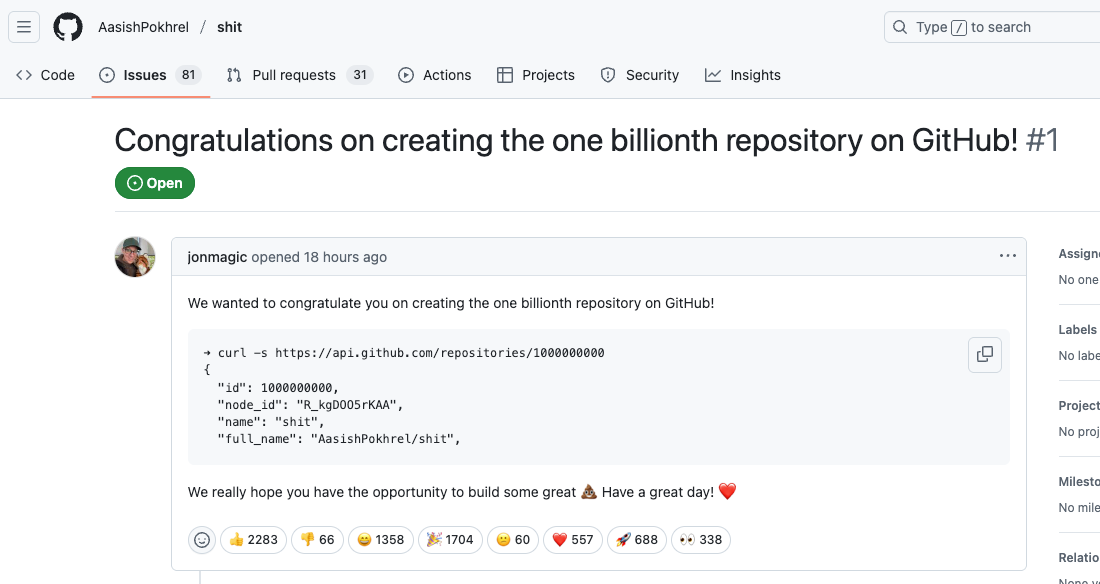Click the Pull requests count badge 31
The image size is (1100, 584).
point(360,75)
